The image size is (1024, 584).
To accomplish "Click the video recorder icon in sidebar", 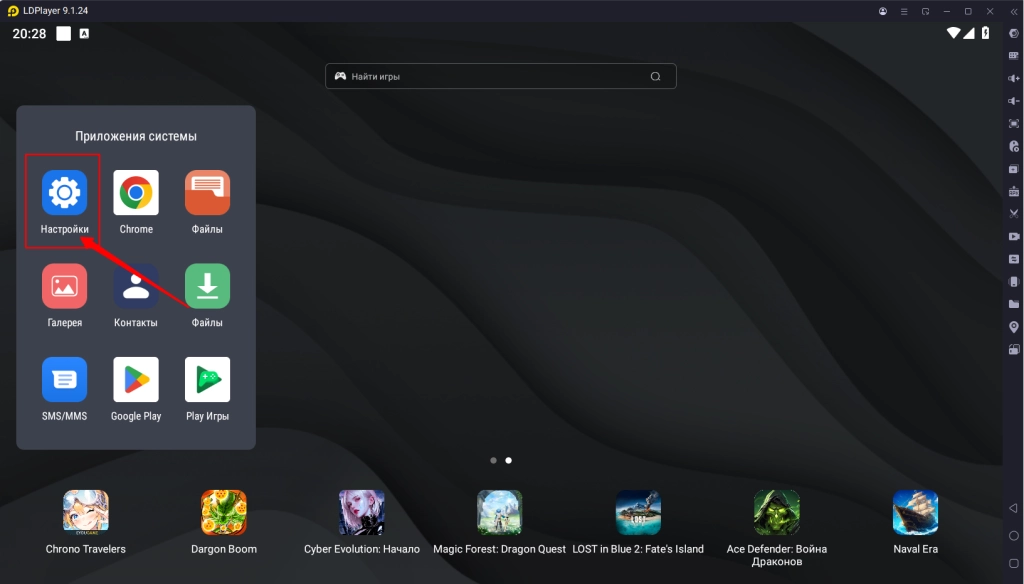I will click(1013, 236).
